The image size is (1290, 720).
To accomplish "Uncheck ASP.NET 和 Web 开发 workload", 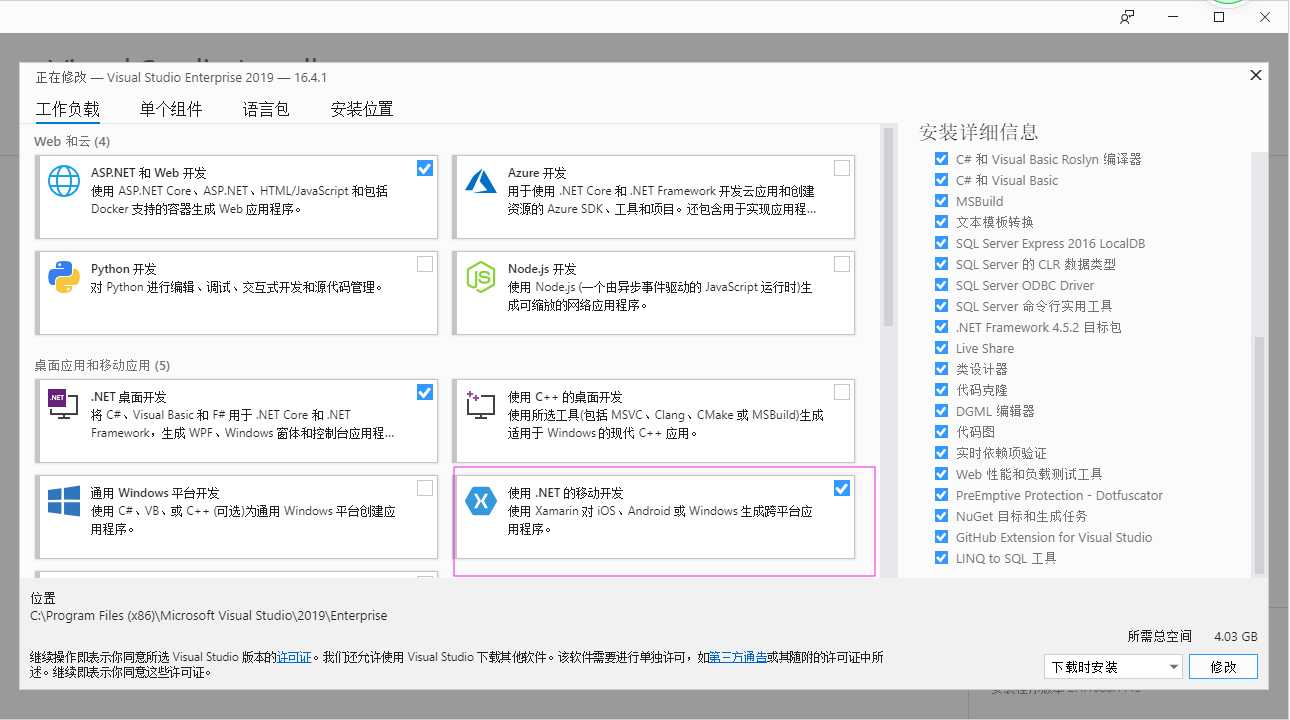I will click(425, 168).
